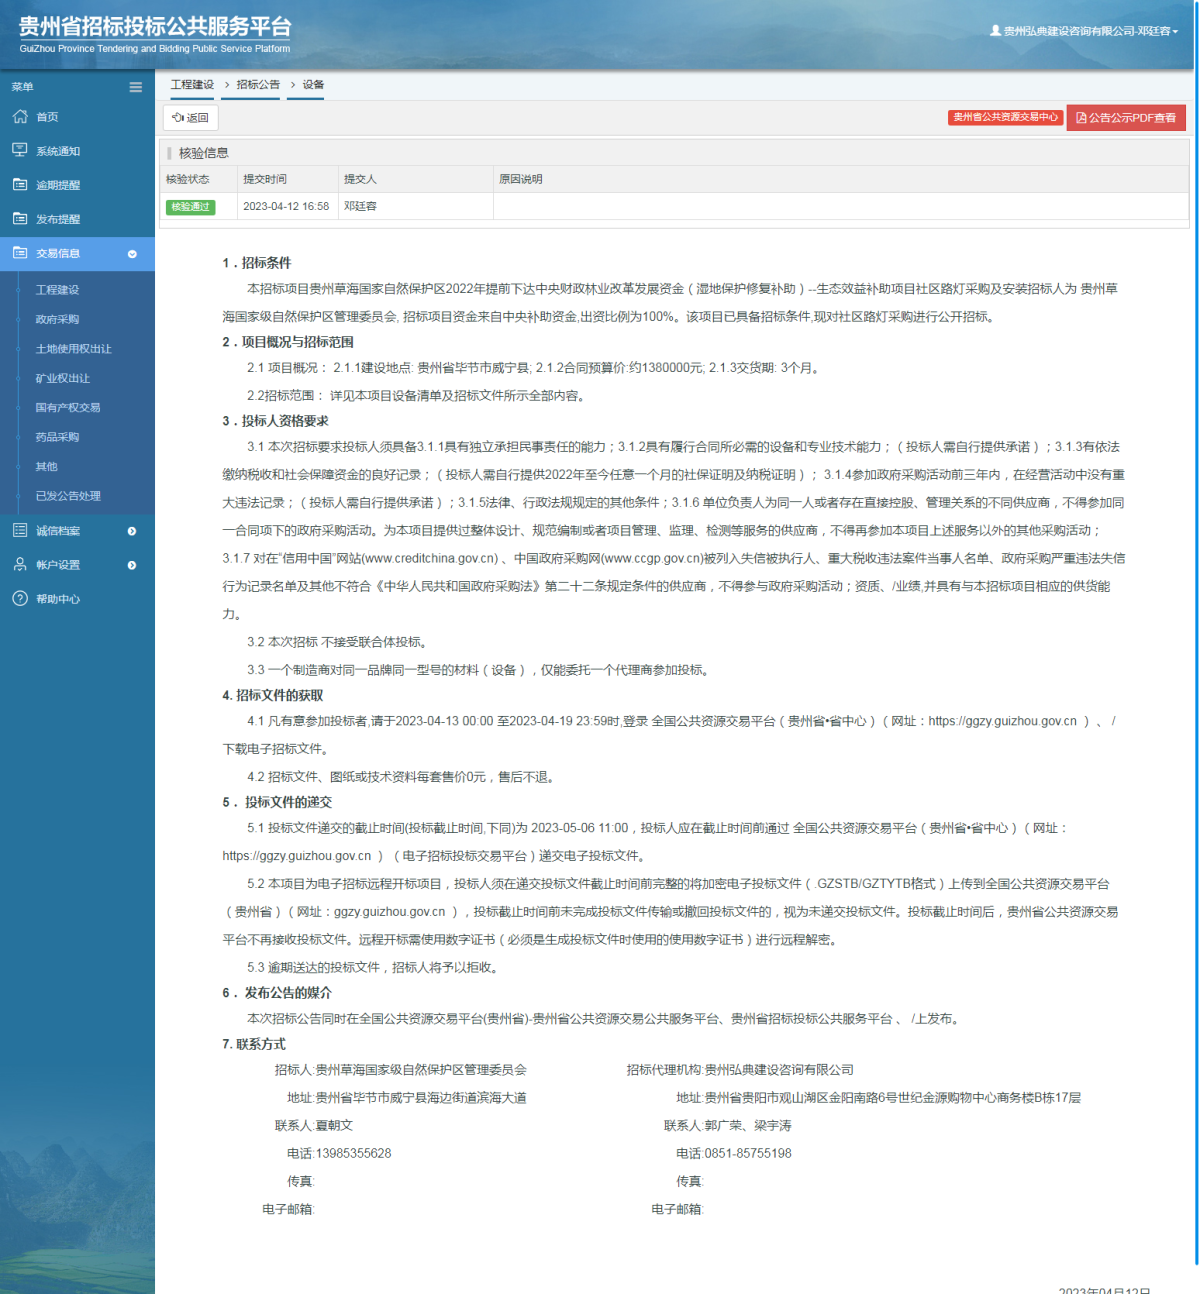Click the 系统通知 notification icon
The height and width of the screenshot is (1294, 1200).
click(20, 150)
